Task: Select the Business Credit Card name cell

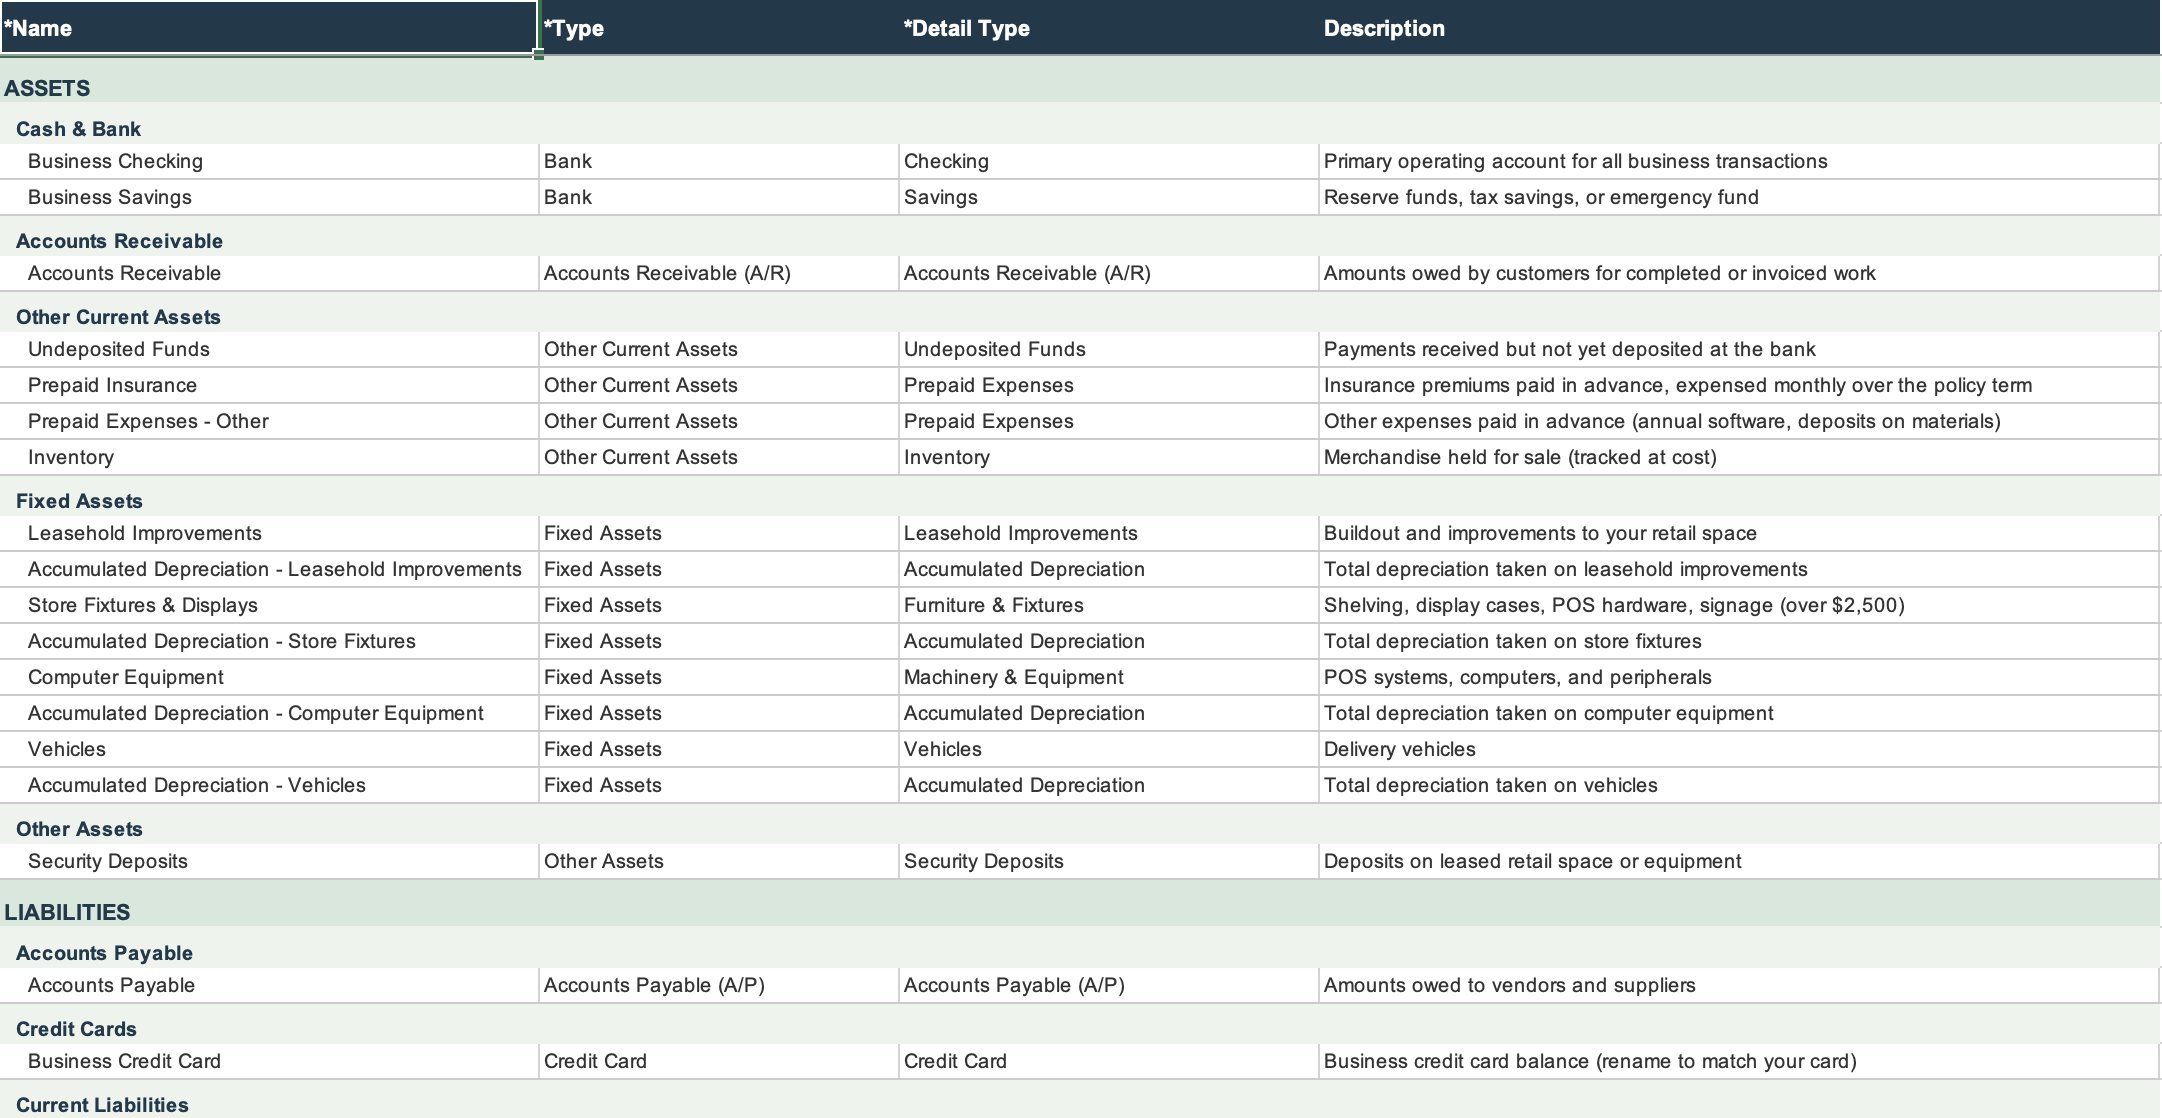Action: pos(269,1062)
